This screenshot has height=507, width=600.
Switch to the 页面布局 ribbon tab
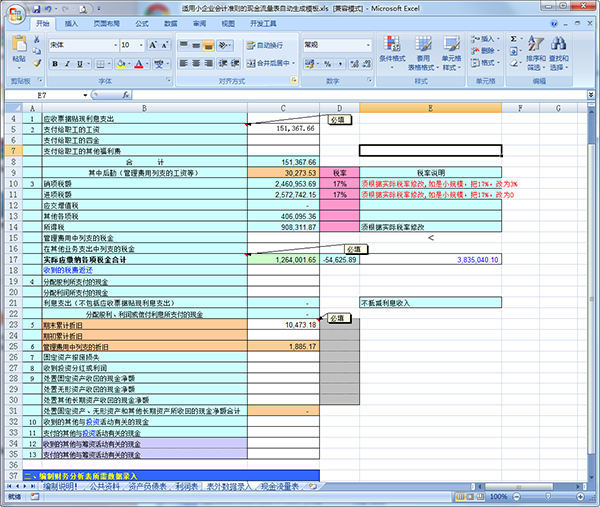click(x=107, y=24)
